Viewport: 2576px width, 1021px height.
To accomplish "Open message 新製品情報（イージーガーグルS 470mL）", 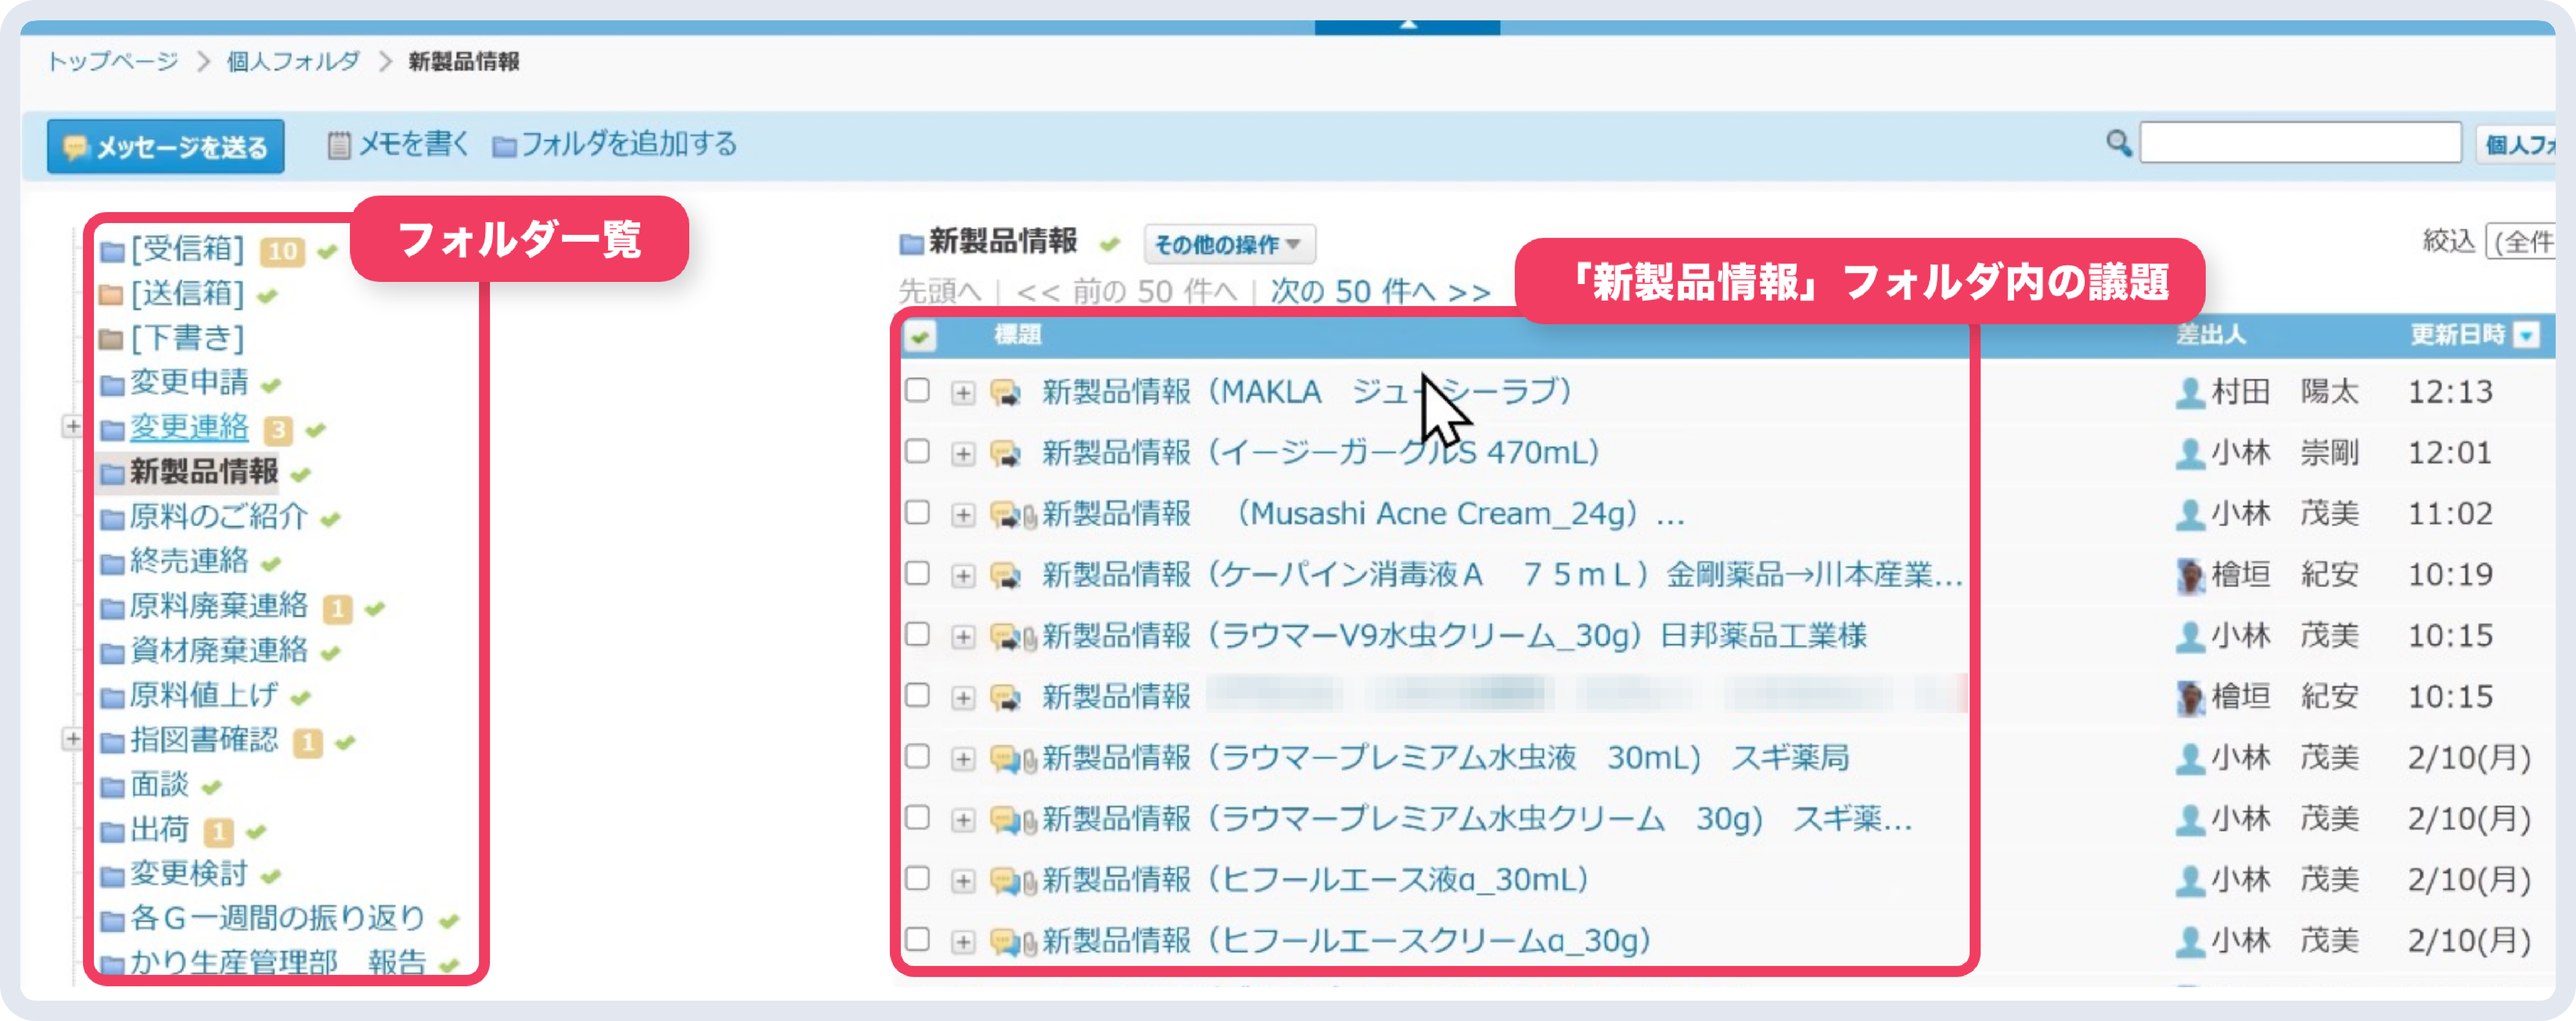I will pyautogui.click(x=1321, y=452).
